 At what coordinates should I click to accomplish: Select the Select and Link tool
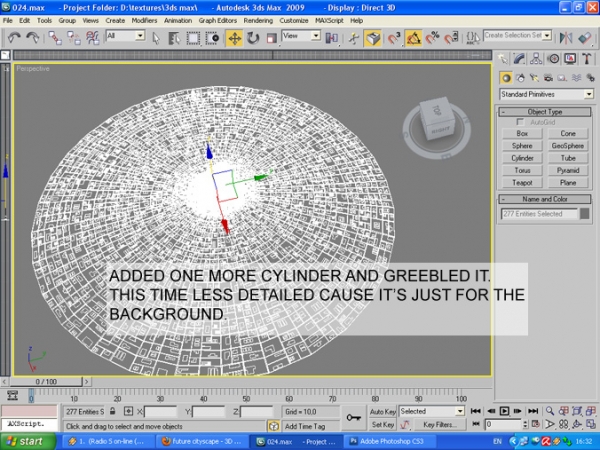click(x=55, y=38)
